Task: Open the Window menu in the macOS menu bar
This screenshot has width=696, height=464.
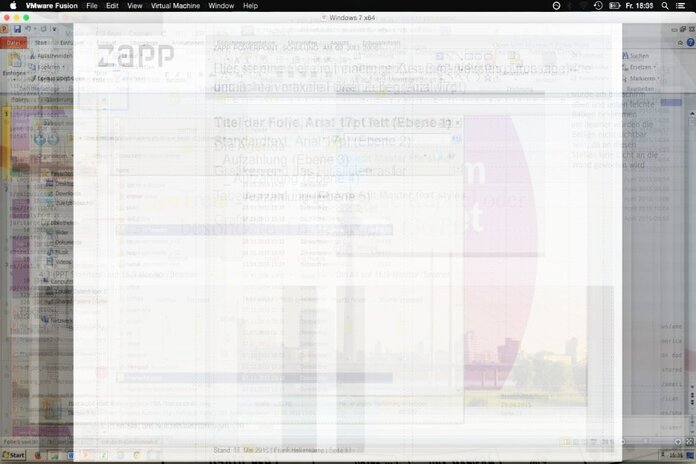Action: click(x=221, y=6)
